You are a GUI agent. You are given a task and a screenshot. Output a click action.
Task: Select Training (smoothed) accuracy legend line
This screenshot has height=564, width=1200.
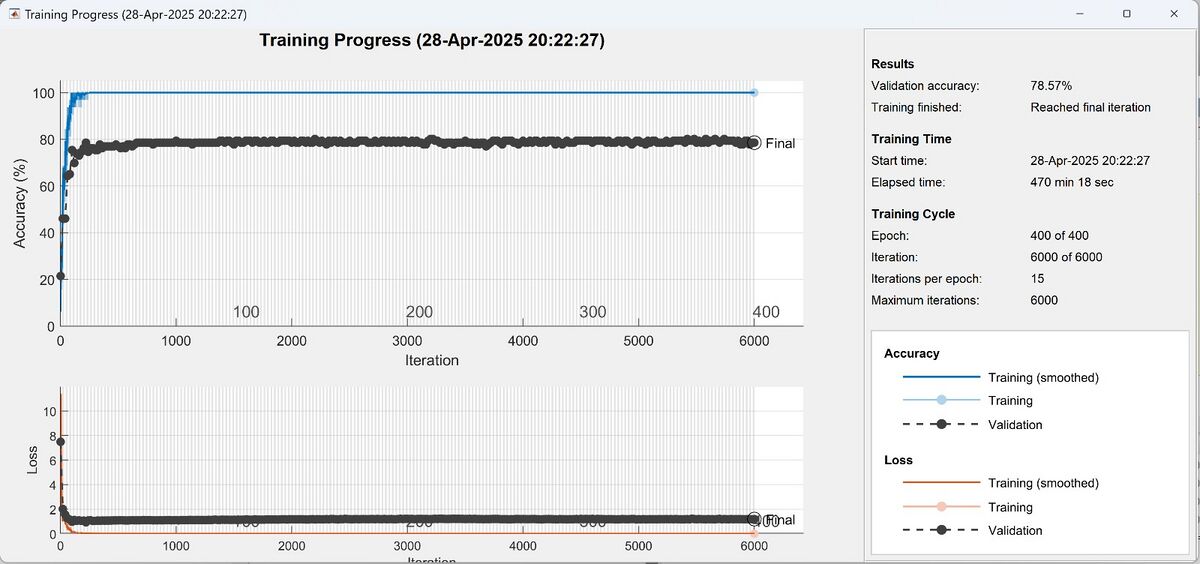pyautogui.click(x=941, y=377)
